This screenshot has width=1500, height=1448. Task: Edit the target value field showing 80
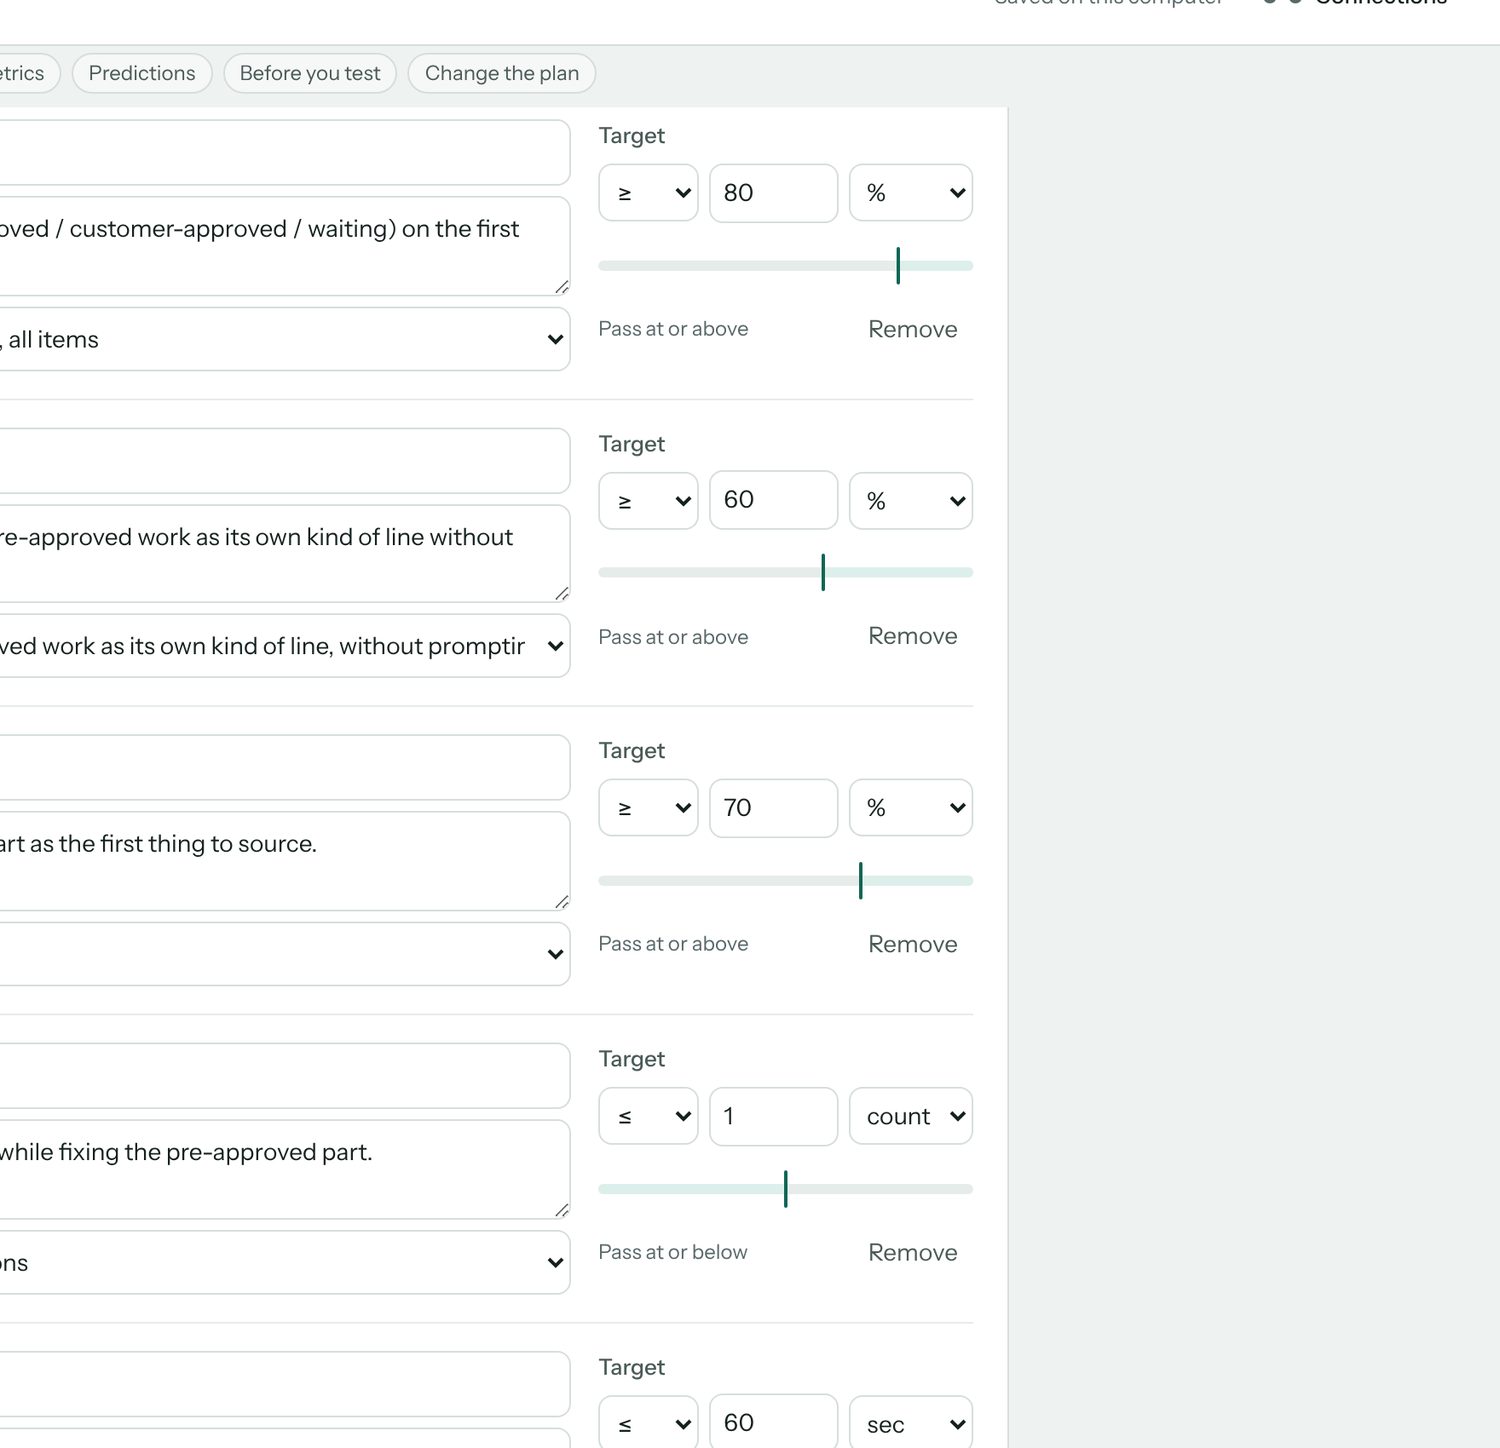click(x=774, y=193)
